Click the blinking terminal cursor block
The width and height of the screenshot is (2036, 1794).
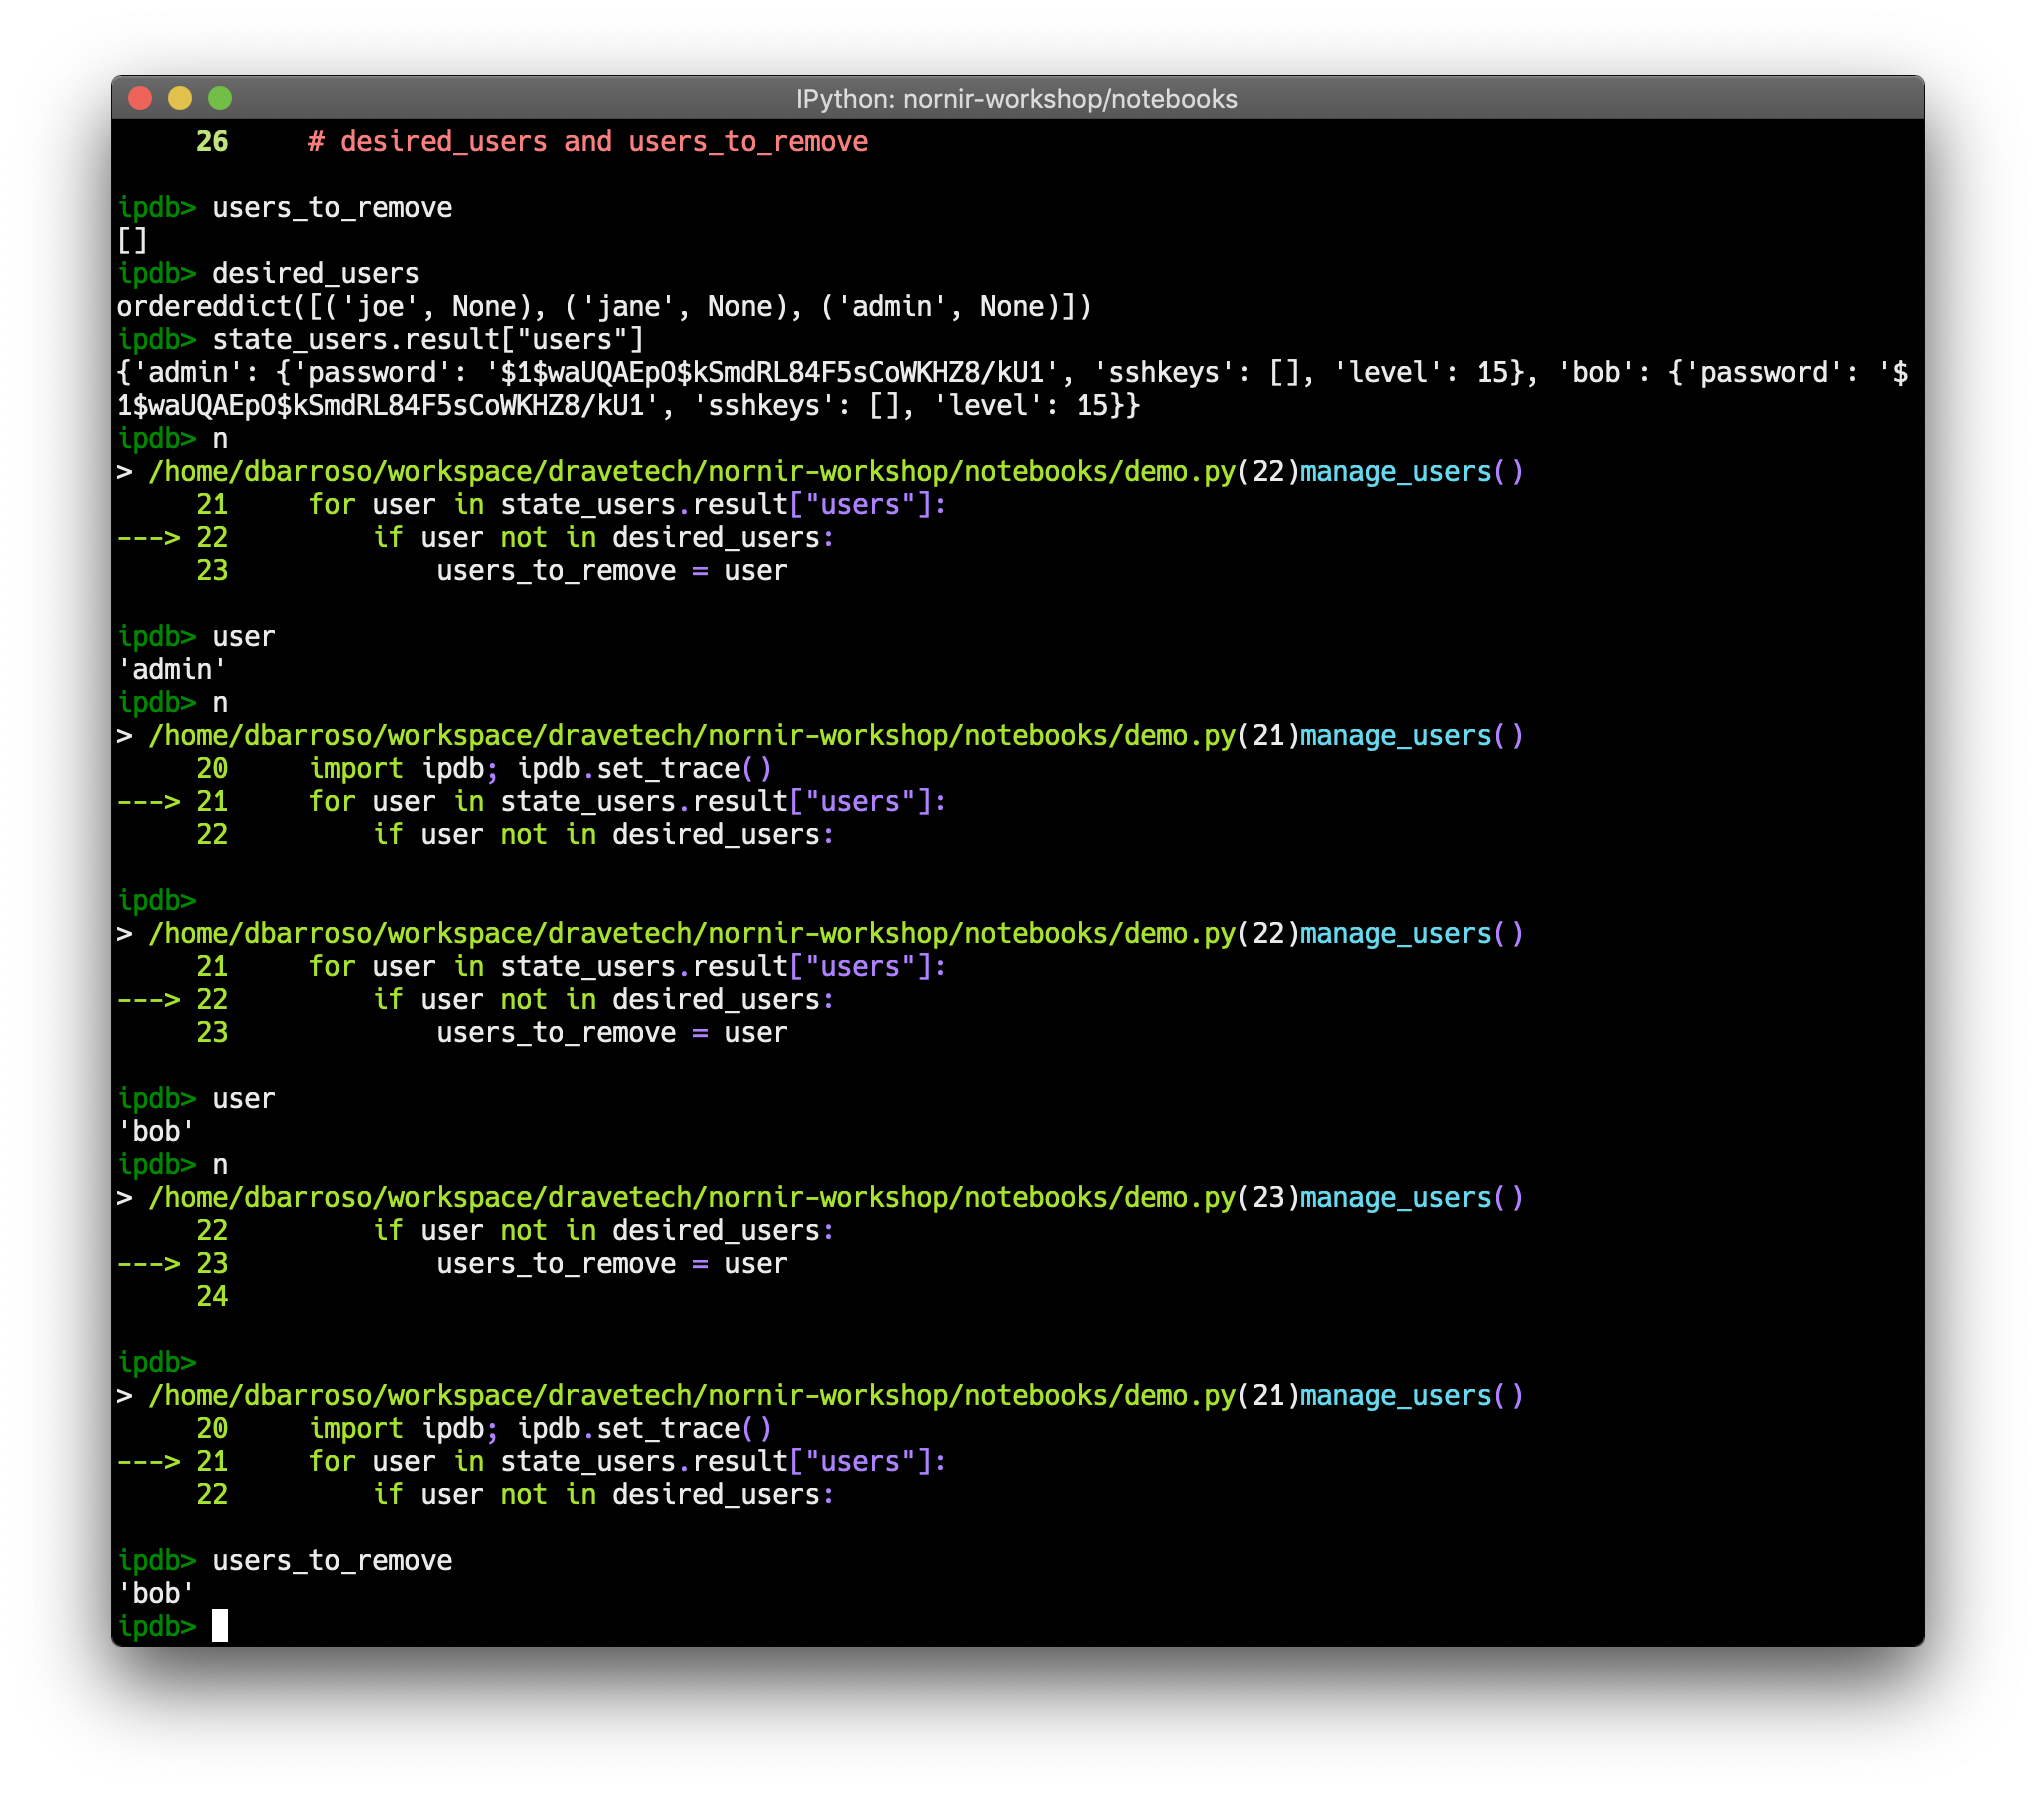tap(221, 1624)
